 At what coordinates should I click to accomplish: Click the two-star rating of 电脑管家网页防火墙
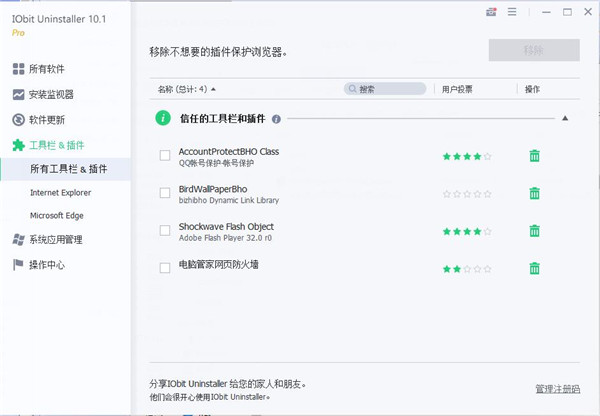(x=467, y=269)
